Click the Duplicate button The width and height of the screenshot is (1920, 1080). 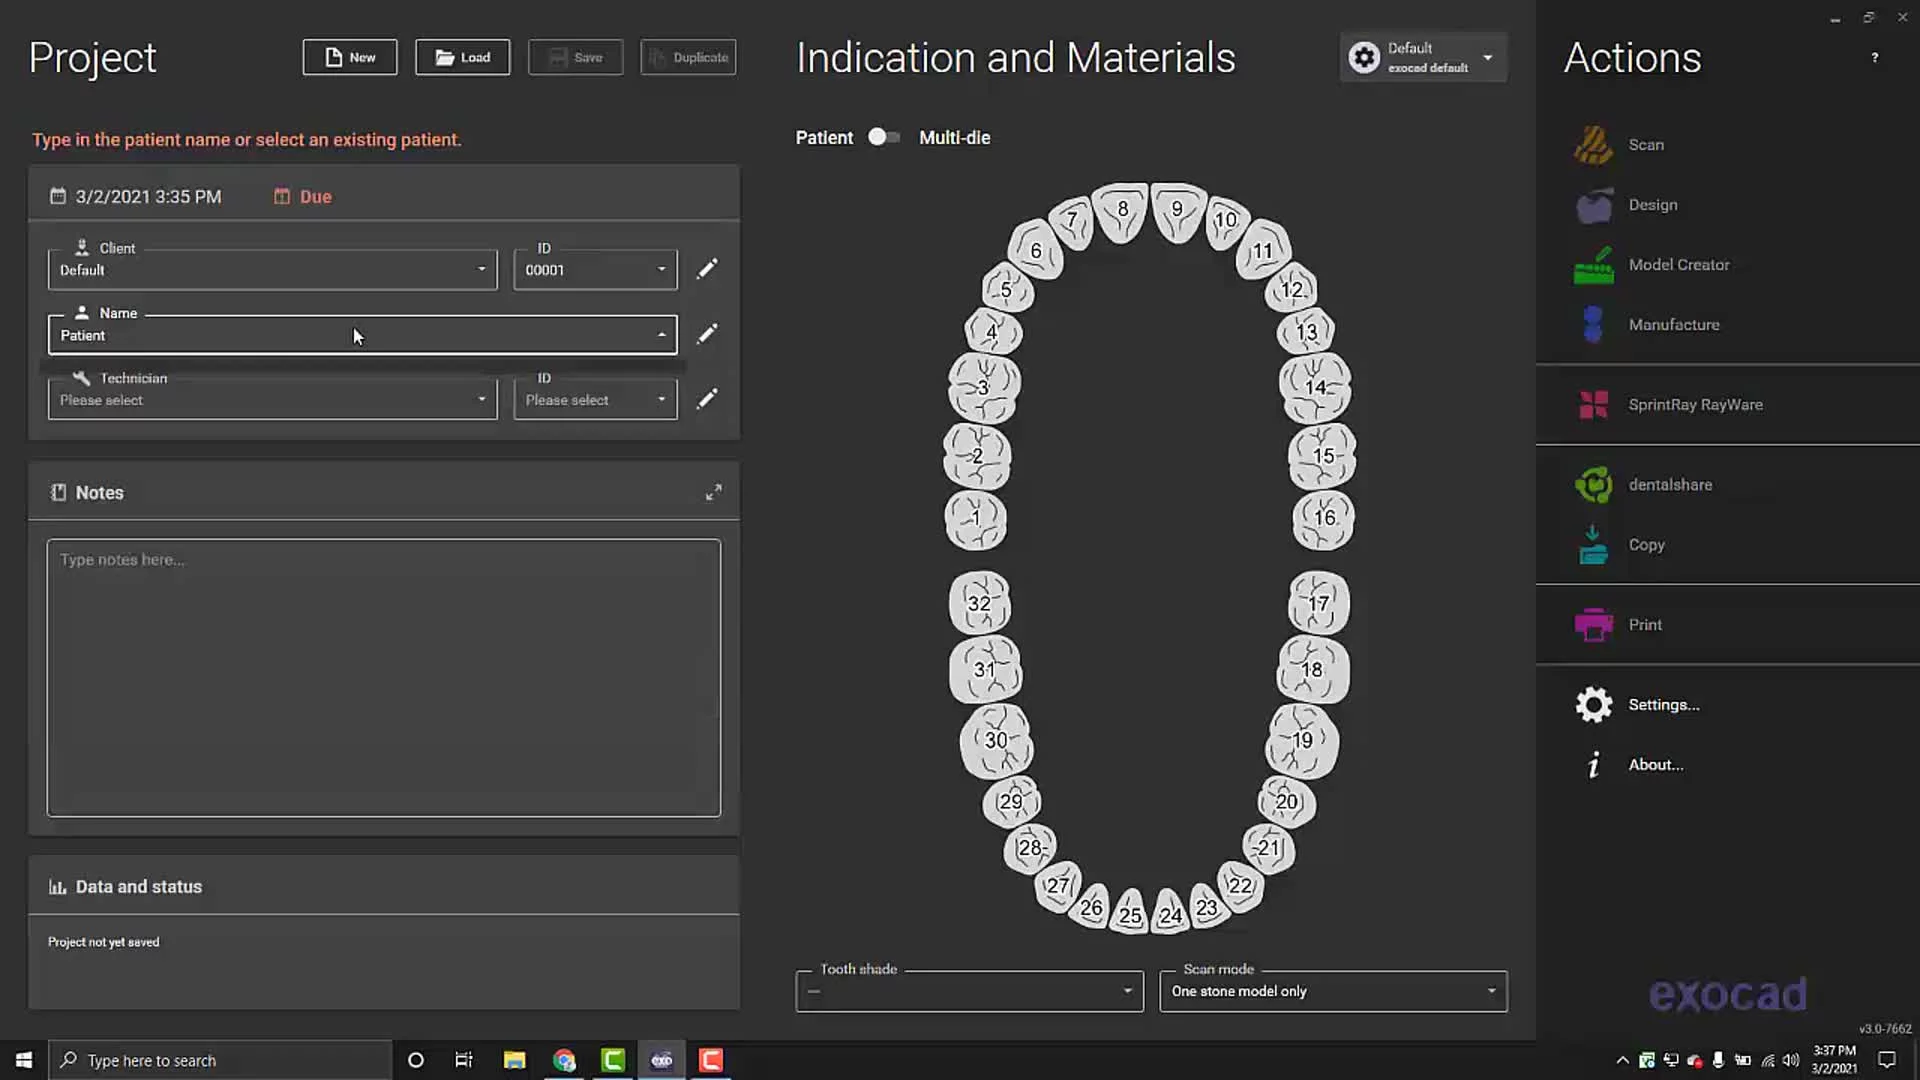tap(688, 57)
